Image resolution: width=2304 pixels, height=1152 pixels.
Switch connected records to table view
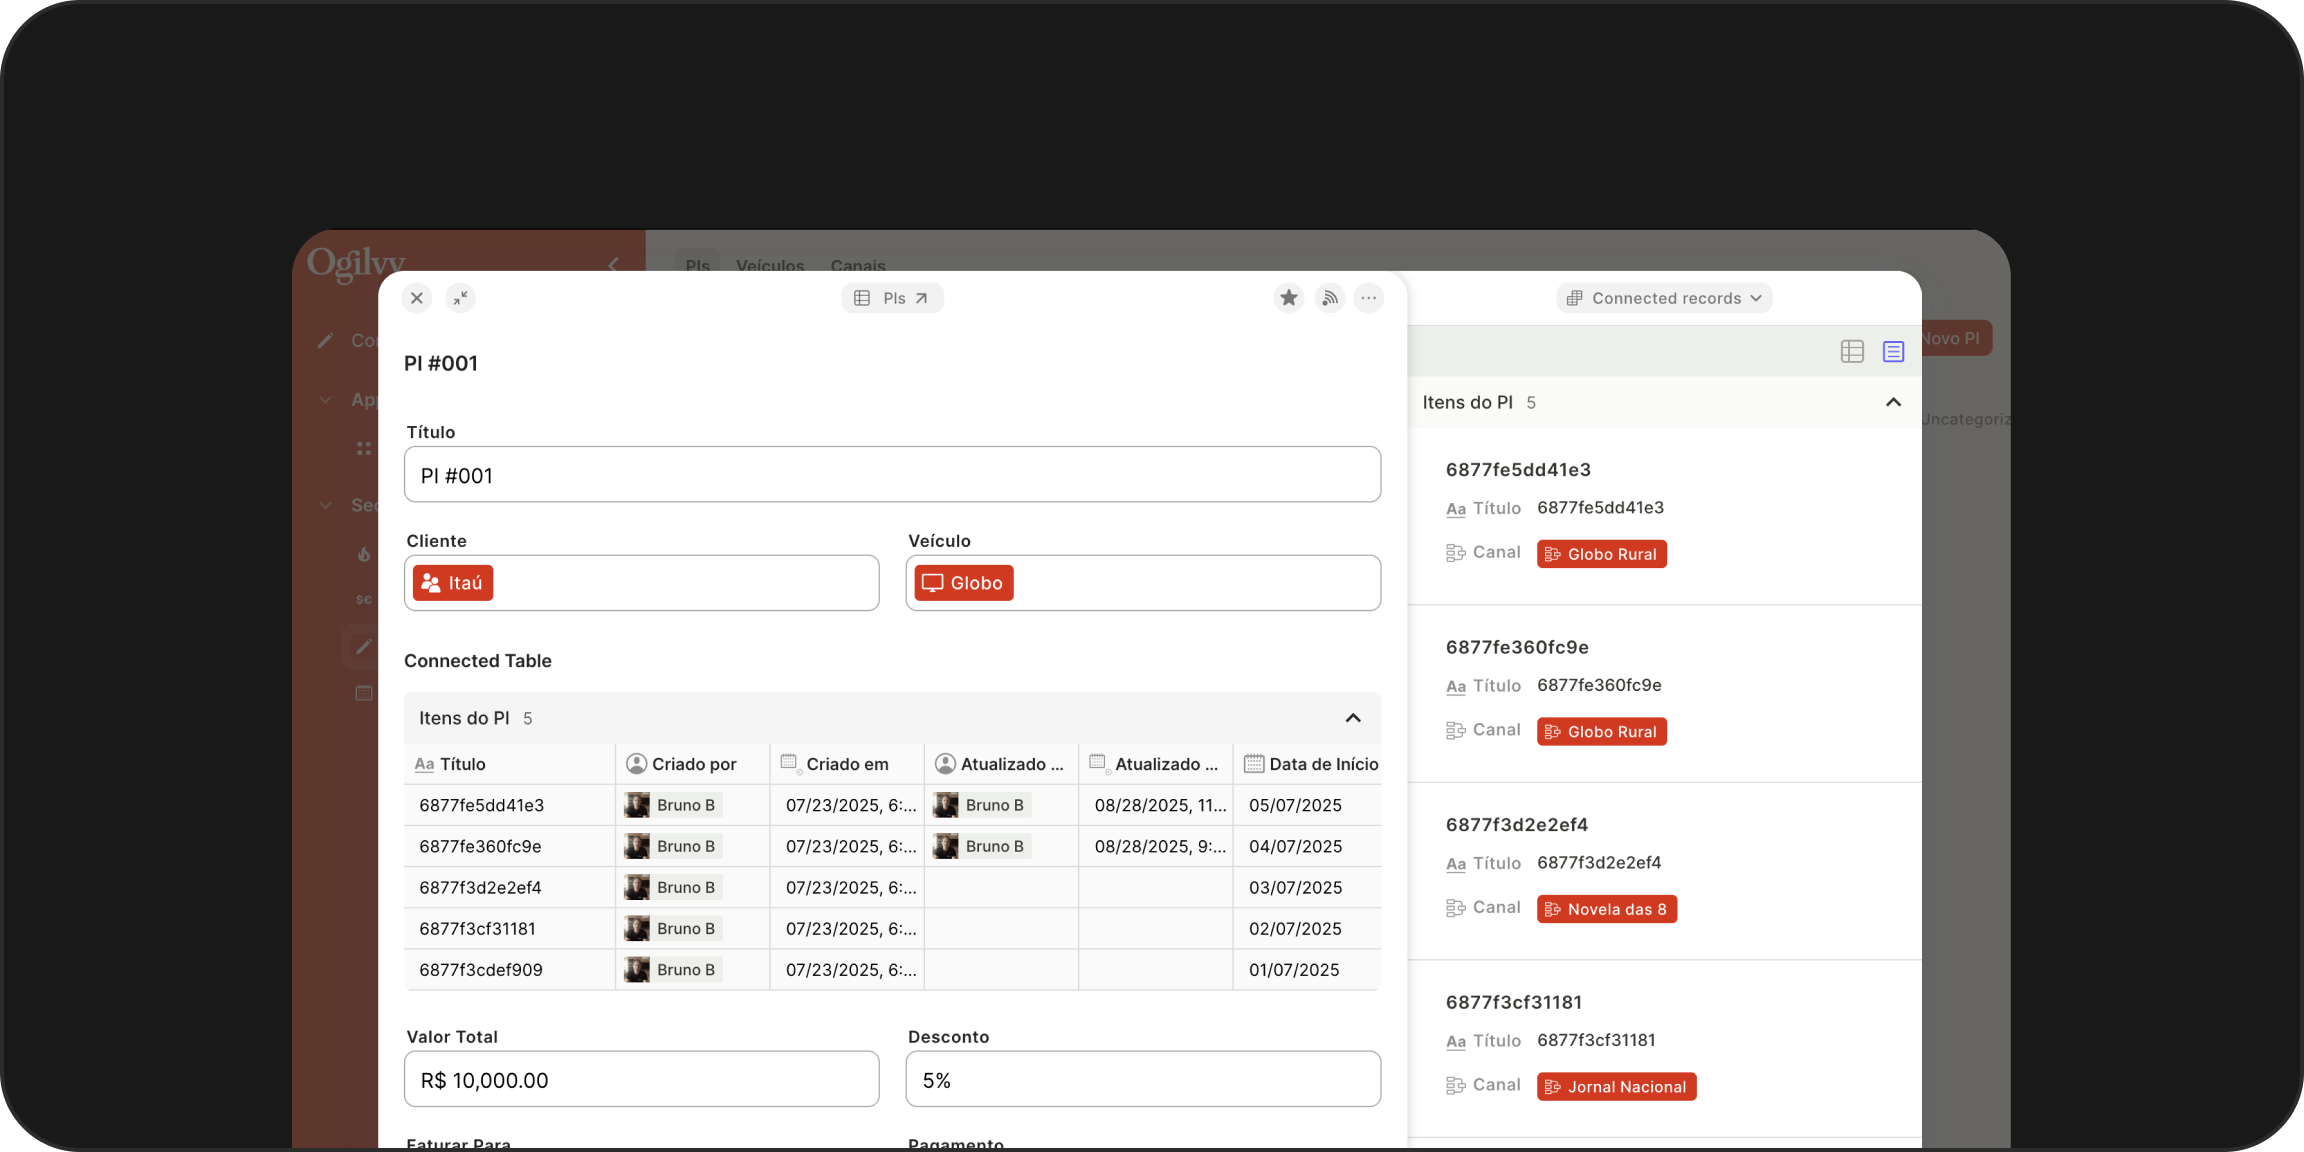(x=1852, y=351)
